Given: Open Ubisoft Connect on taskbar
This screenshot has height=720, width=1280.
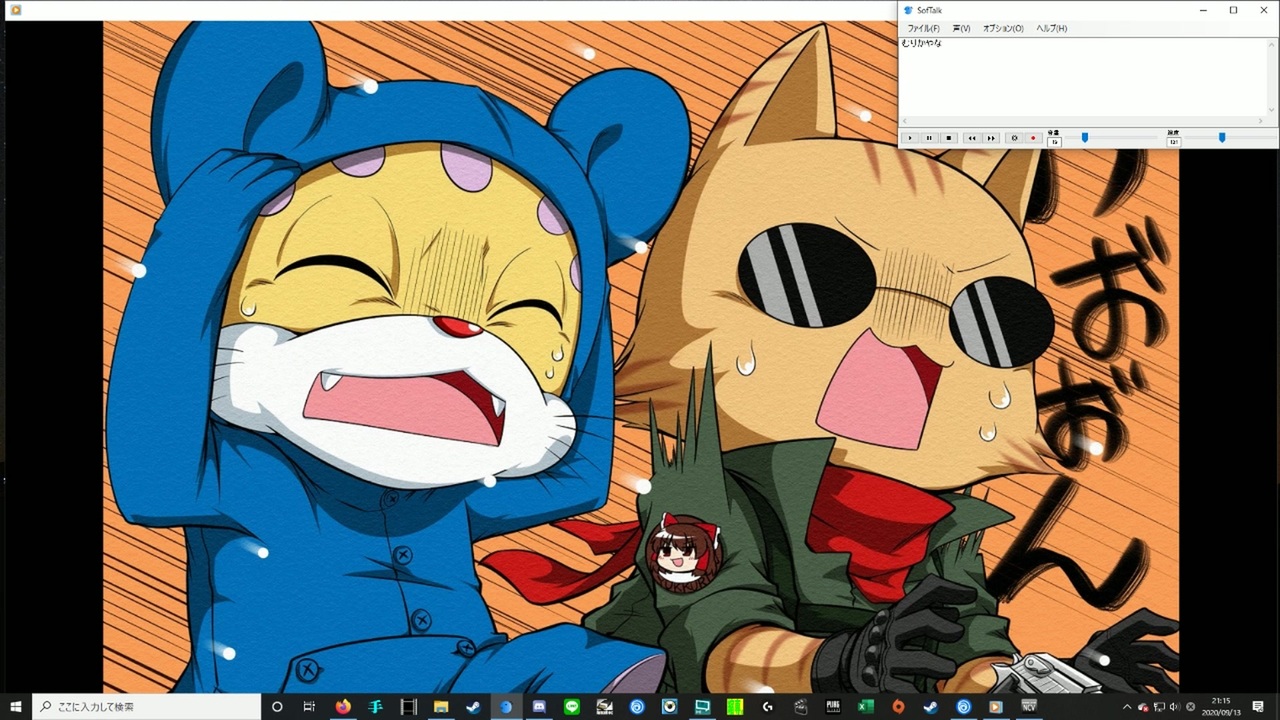Looking at the screenshot, I should click(963, 707).
